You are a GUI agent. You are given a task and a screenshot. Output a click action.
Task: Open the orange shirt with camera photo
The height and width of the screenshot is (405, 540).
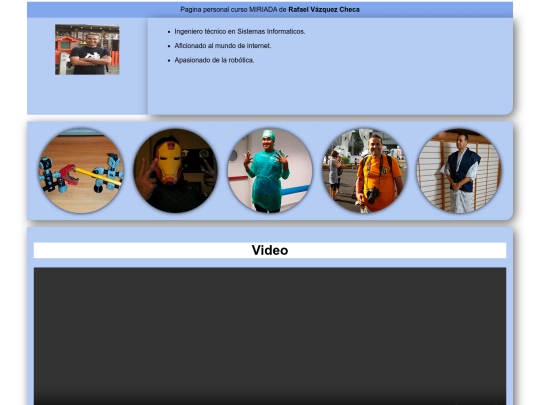coord(364,170)
